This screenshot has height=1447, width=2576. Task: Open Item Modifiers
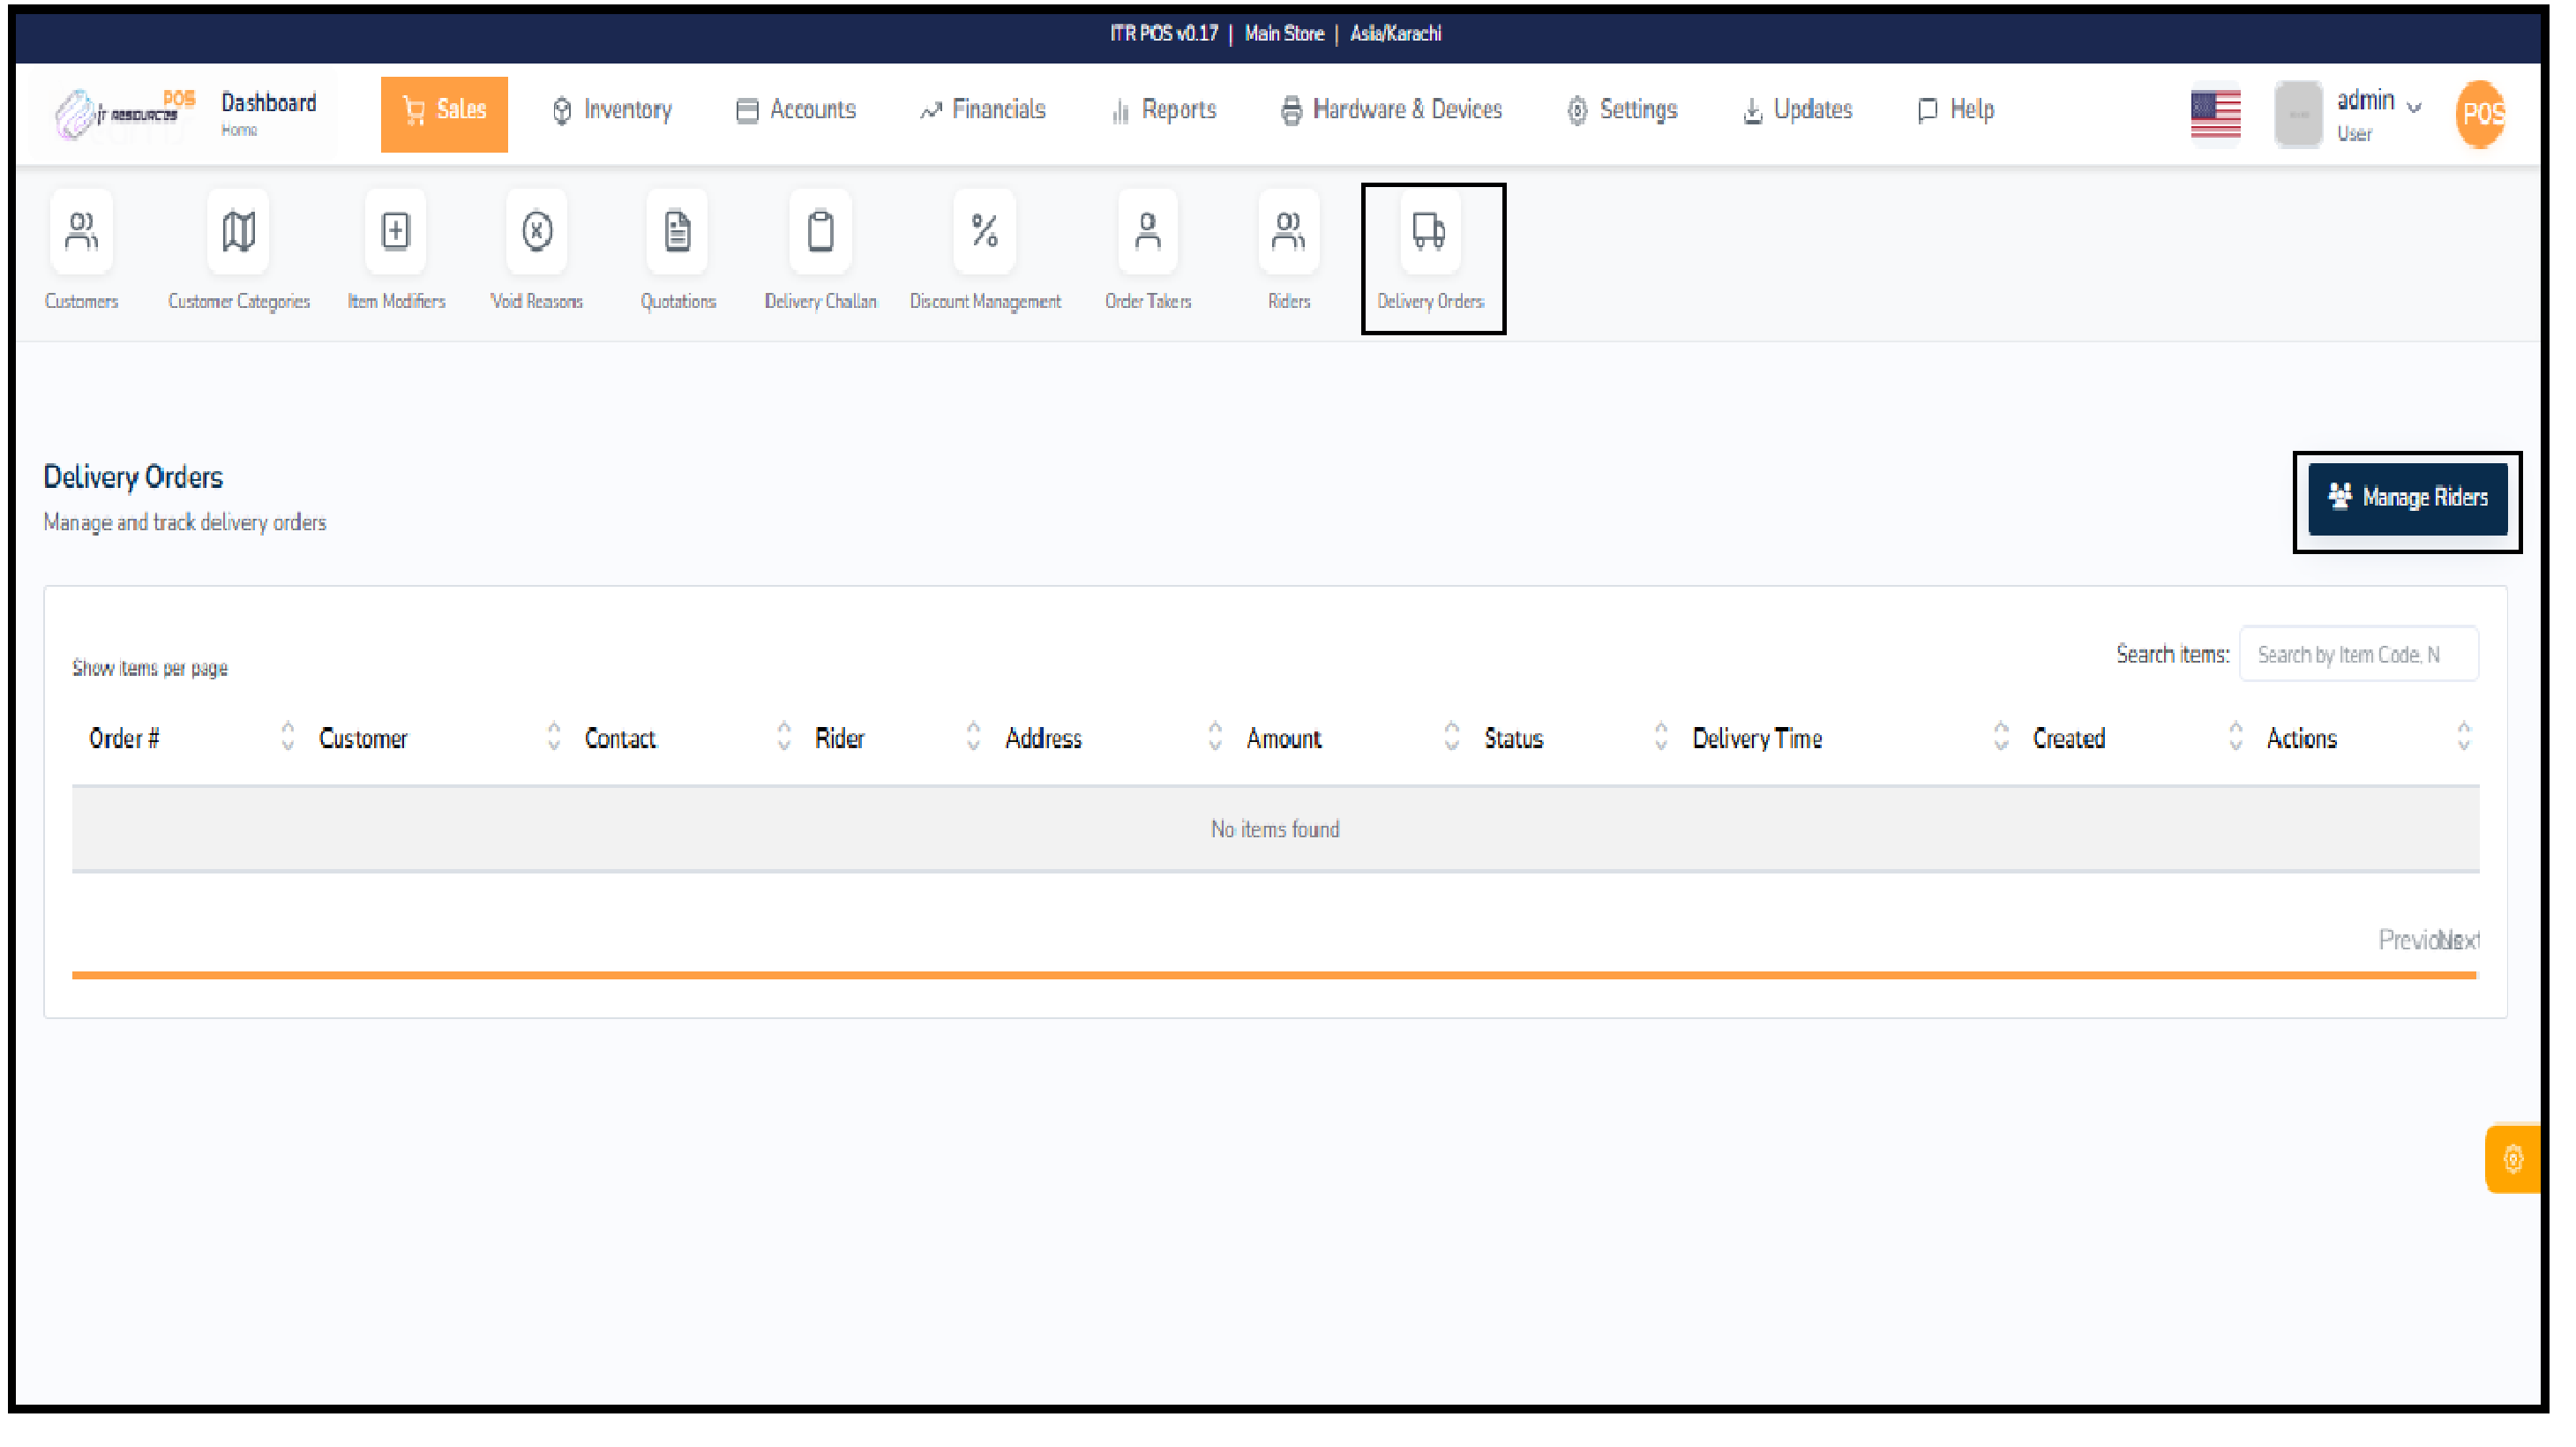395,250
